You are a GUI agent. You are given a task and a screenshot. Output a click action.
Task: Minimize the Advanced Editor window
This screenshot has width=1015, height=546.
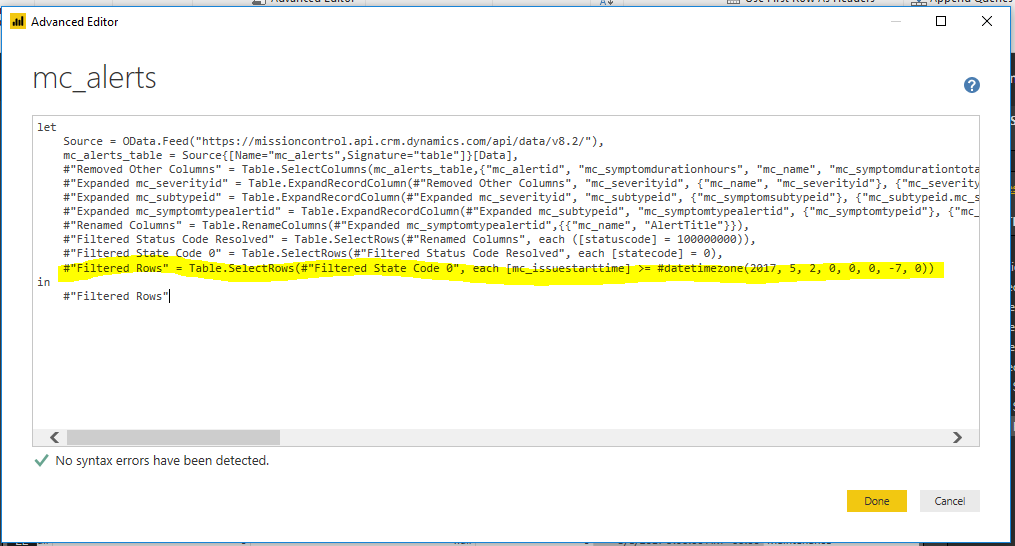point(896,21)
